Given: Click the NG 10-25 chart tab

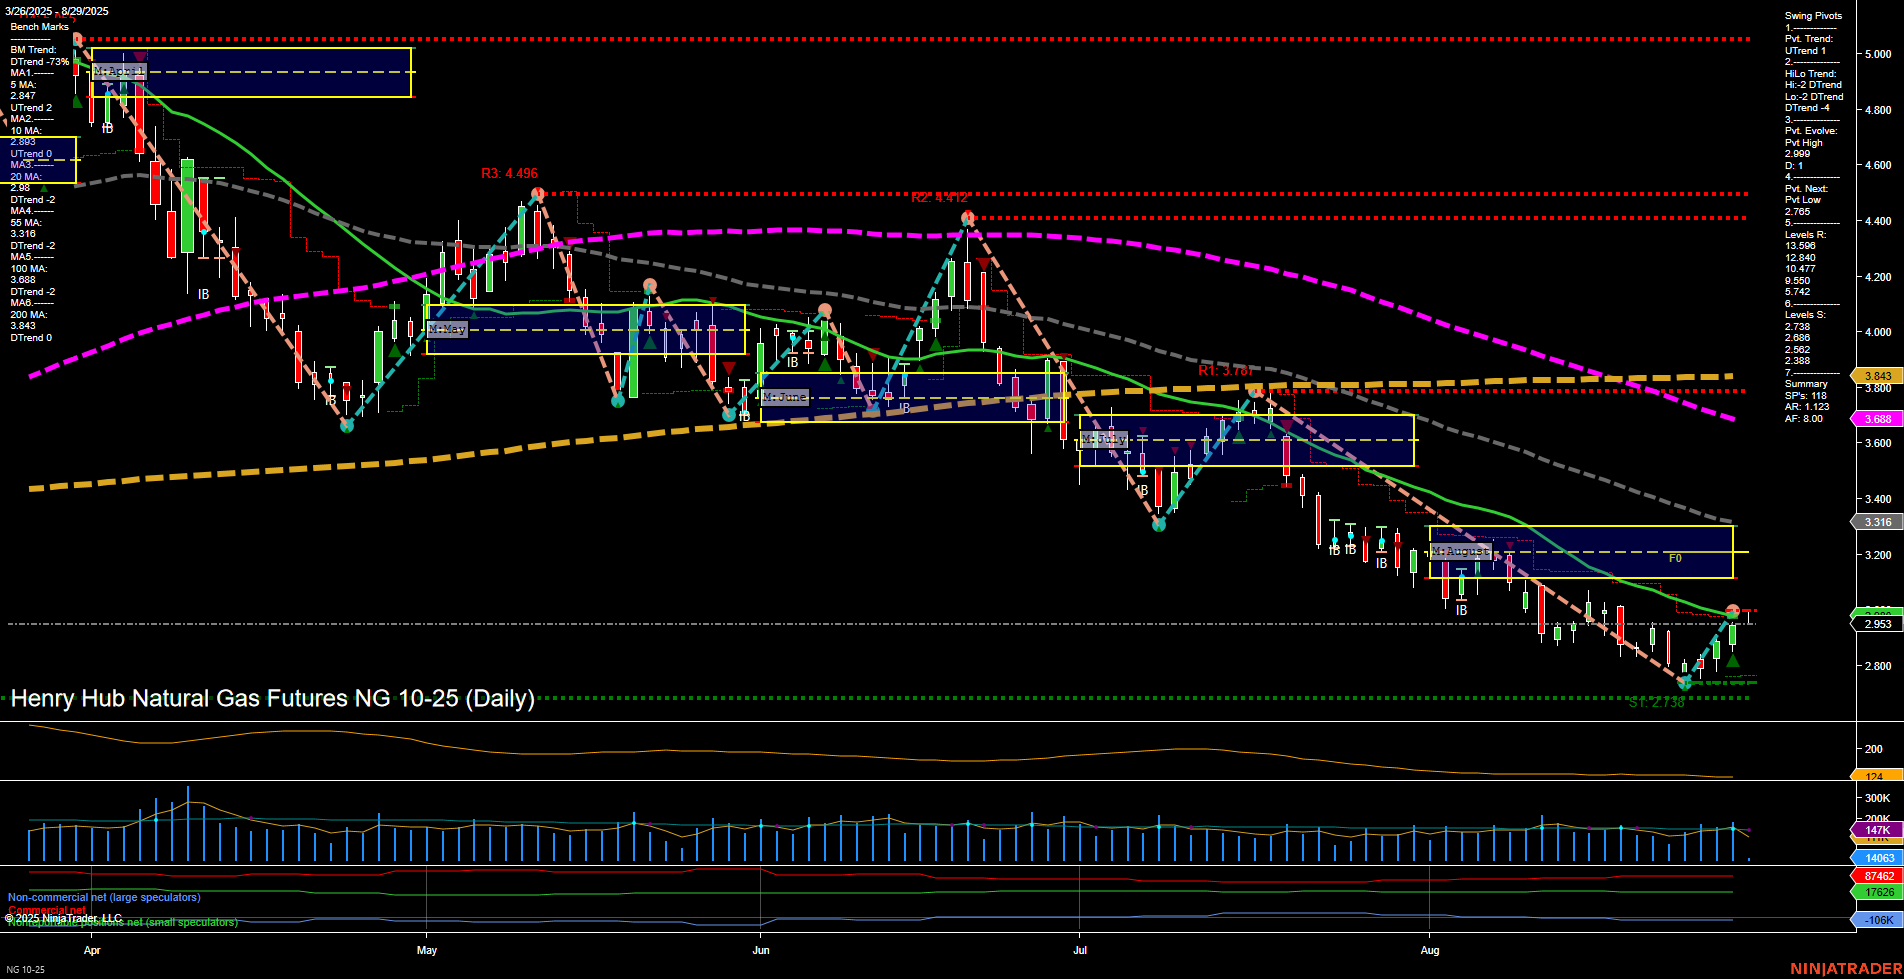Looking at the screenshot, I should click(x=25, y=969).
